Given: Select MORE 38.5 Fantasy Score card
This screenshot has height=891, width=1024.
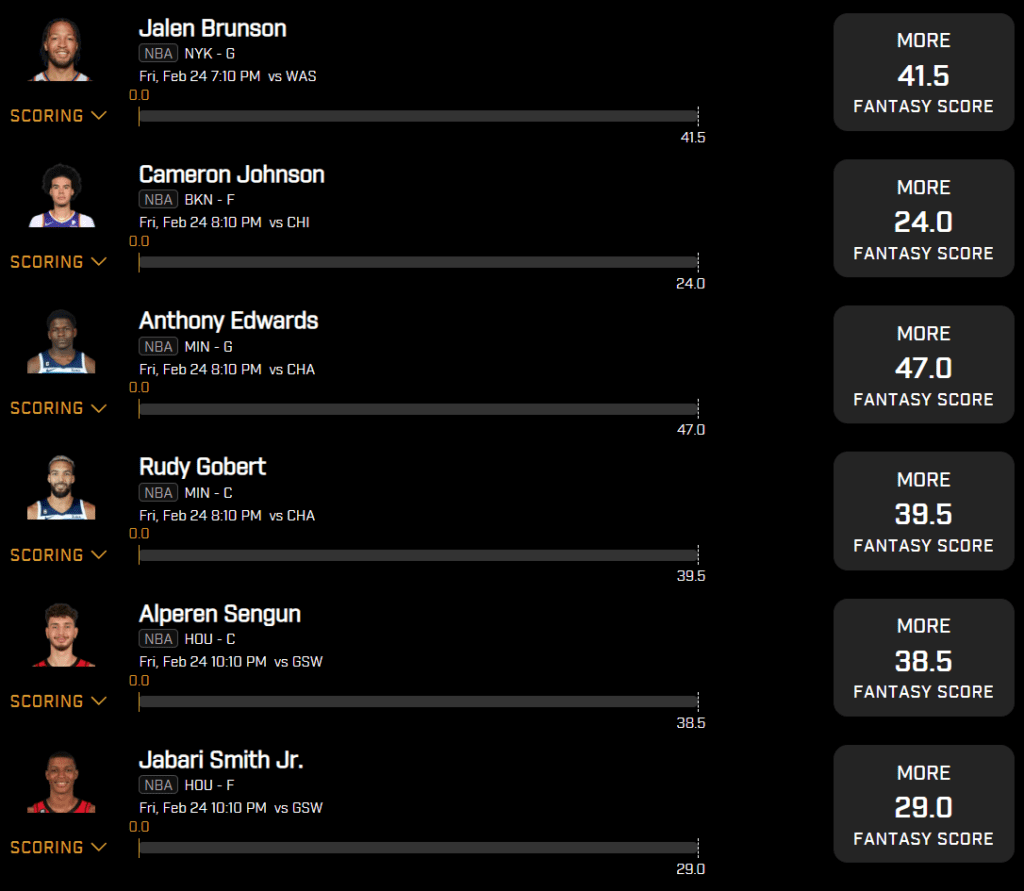Looking at the screenshot, I should (923, 658).
